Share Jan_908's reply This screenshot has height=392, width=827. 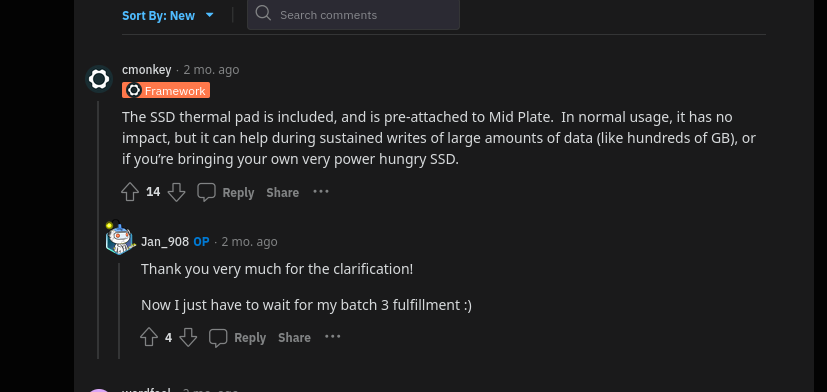[x=294, y=338]
